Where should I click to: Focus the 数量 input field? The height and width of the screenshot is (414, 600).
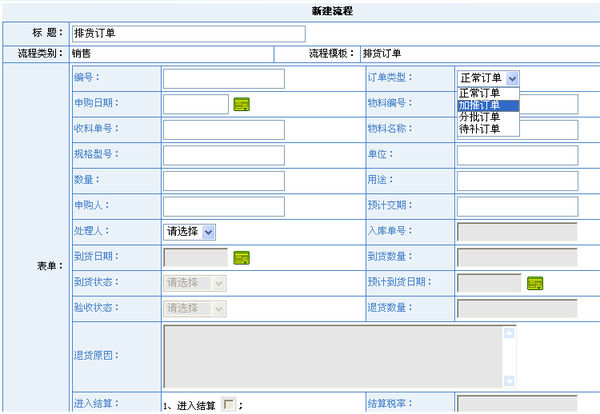[224, 181]
